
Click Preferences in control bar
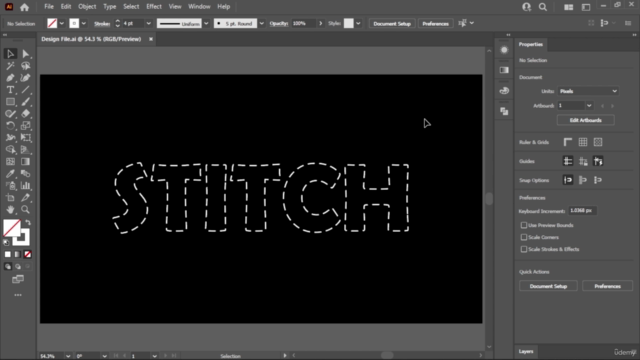tap(436, 24)
